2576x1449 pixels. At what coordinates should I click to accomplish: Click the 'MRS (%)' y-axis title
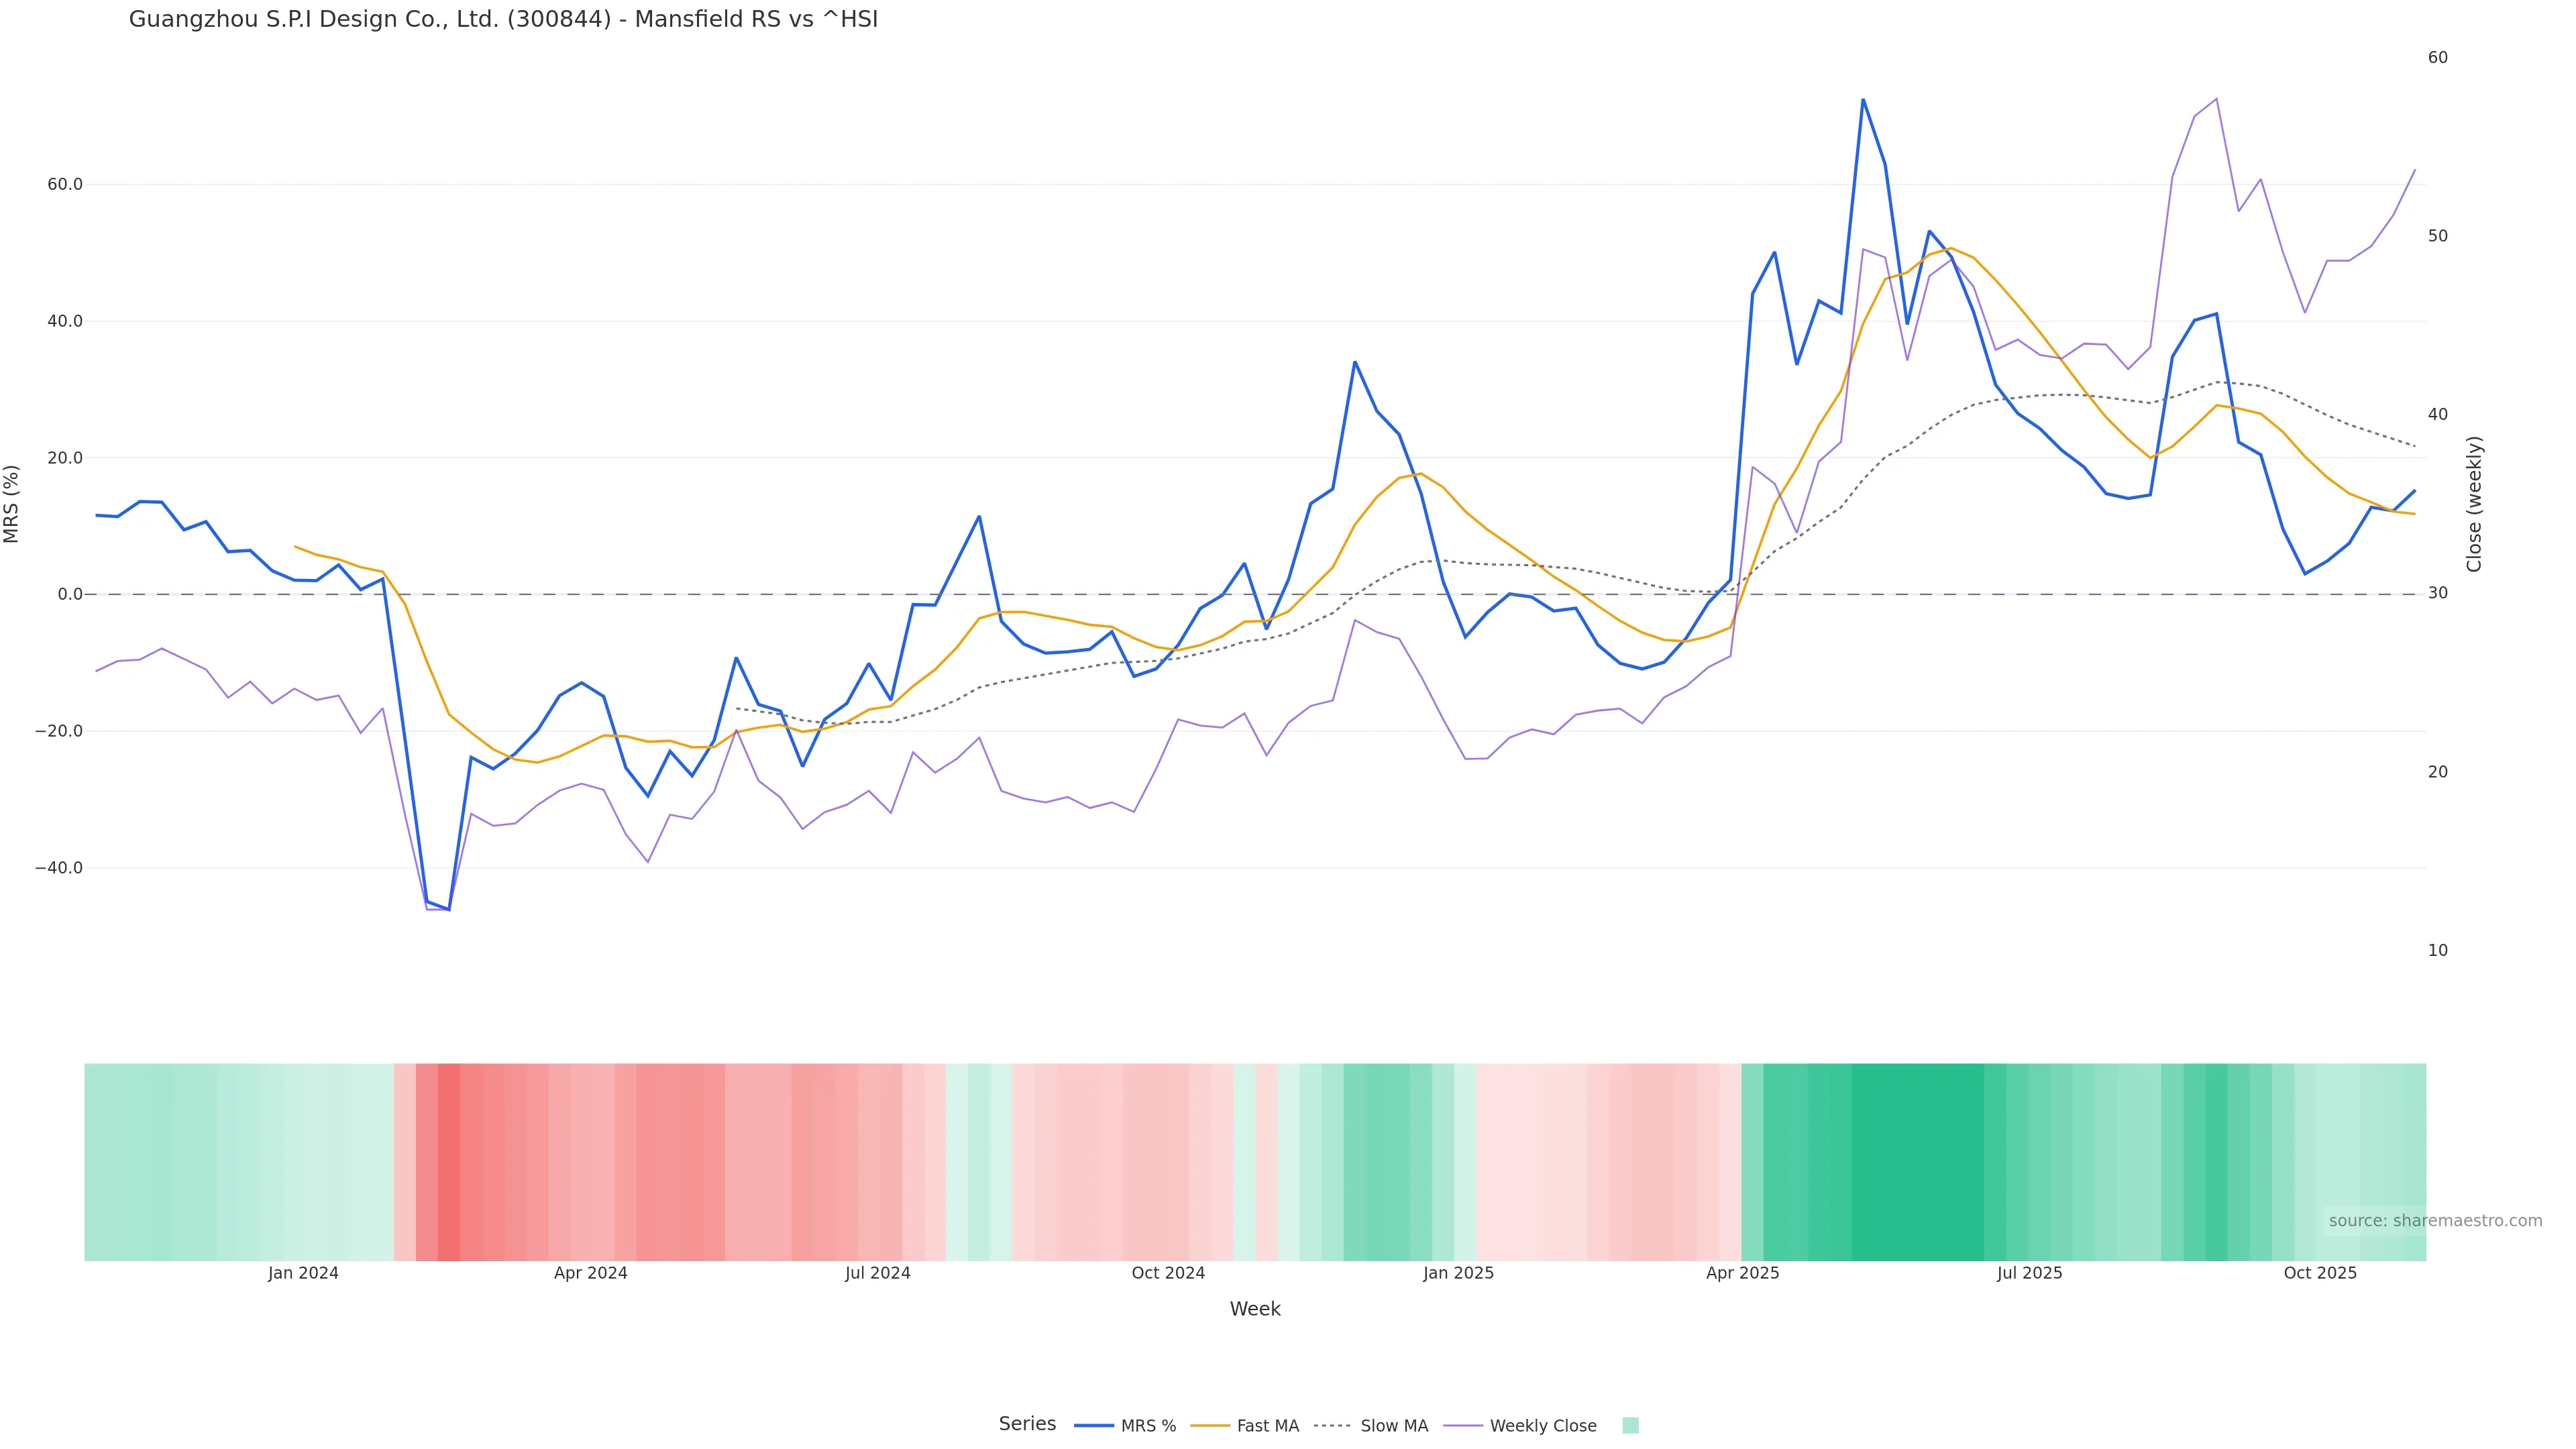[12, 503]
